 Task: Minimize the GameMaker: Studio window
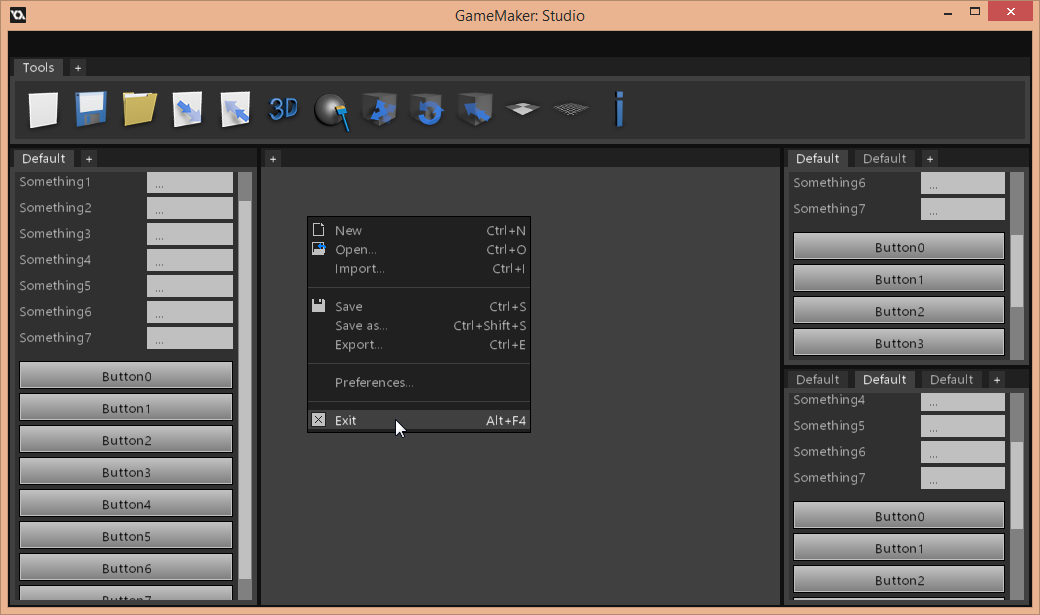point(948,11)
